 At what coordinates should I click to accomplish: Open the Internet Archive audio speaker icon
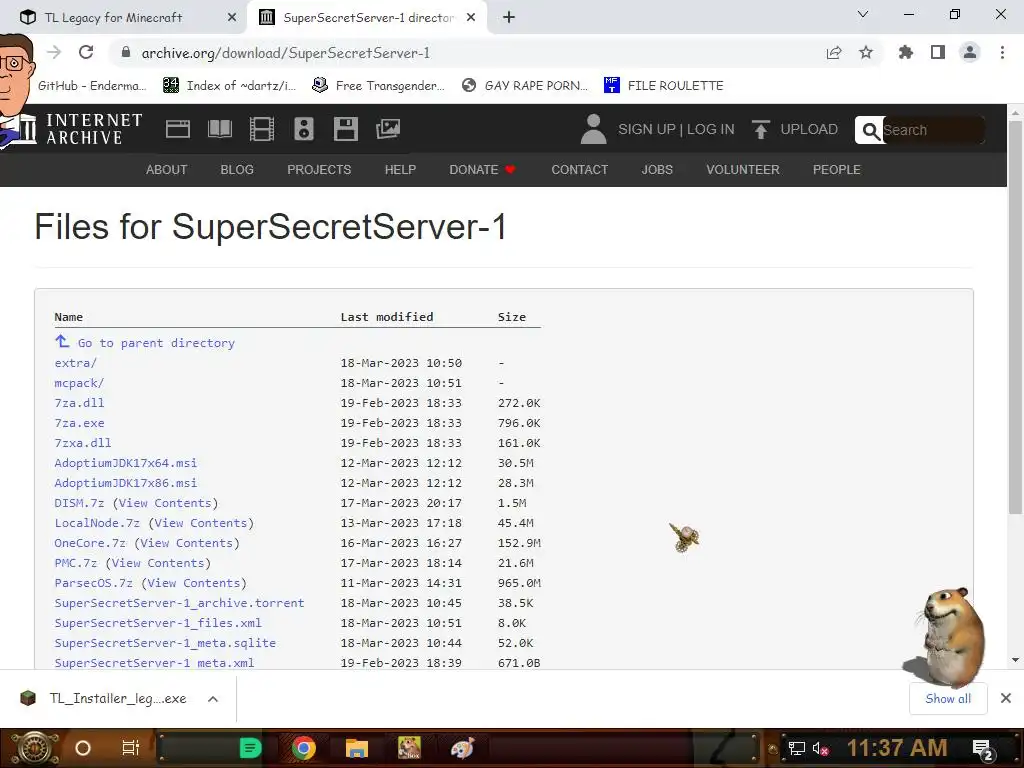[x=304, y=129]
